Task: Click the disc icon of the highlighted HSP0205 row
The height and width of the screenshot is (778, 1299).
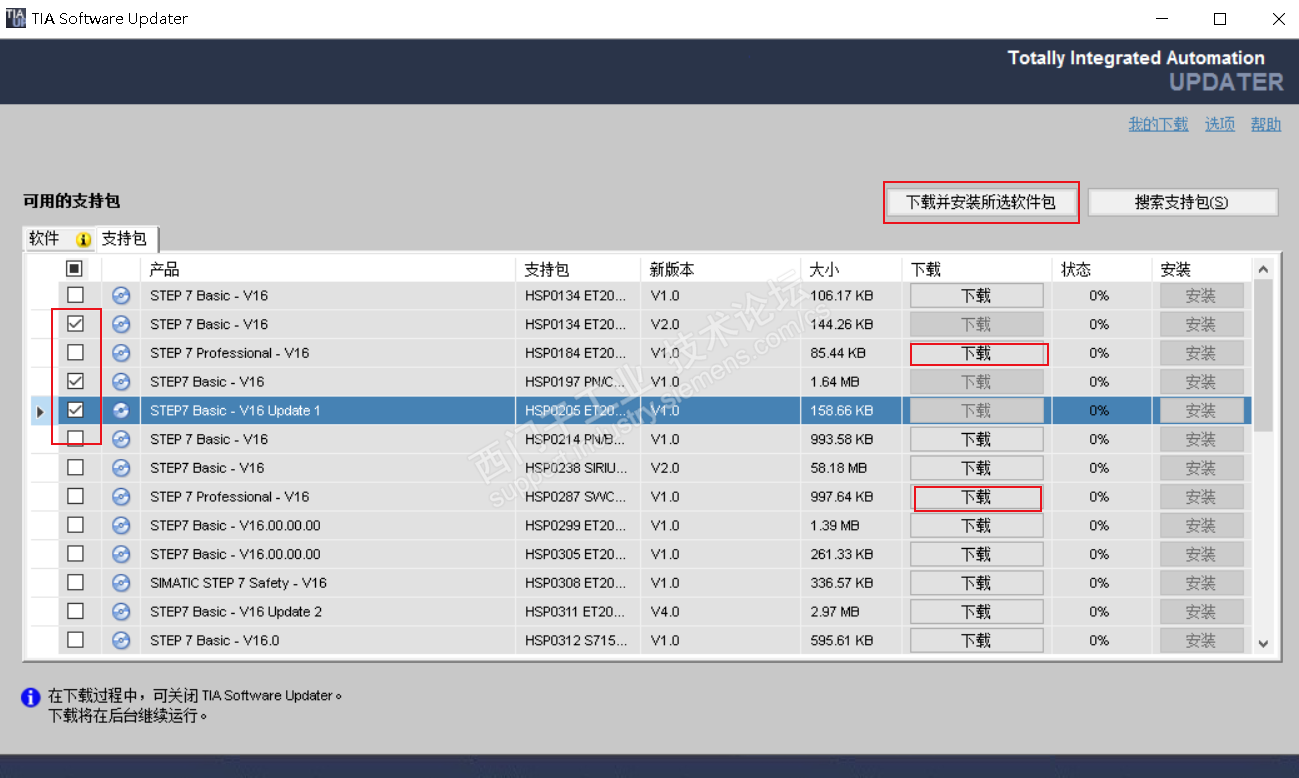Action: [121, 410]
